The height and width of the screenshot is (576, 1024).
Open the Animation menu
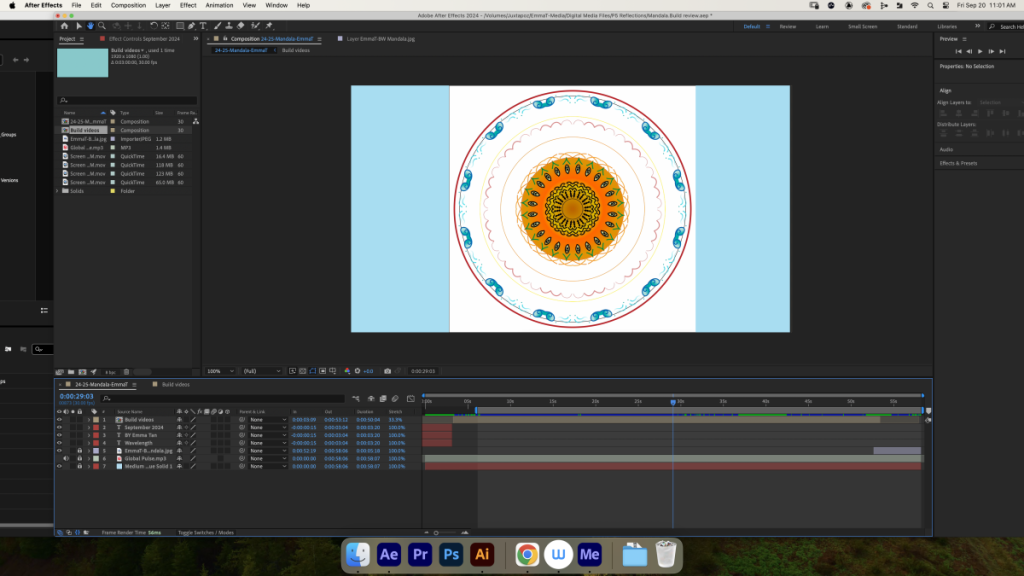[219, 5]
